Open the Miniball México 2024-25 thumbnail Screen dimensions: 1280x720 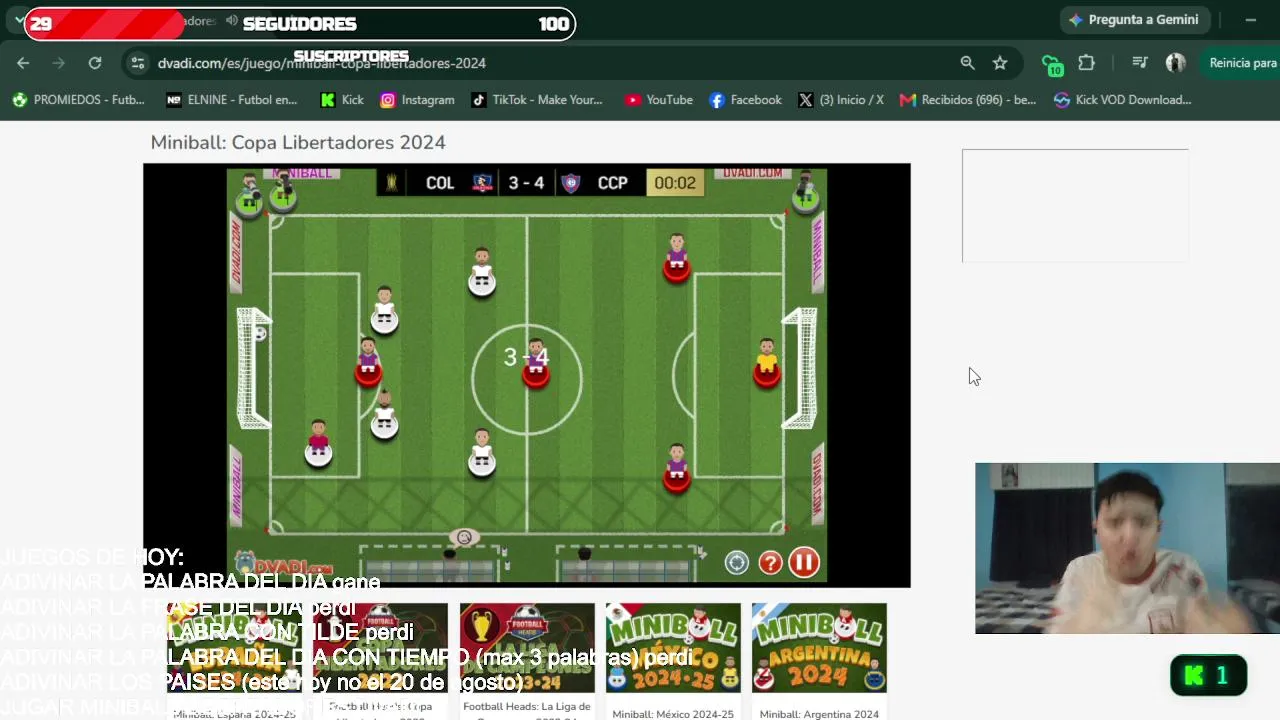(673, 648)
